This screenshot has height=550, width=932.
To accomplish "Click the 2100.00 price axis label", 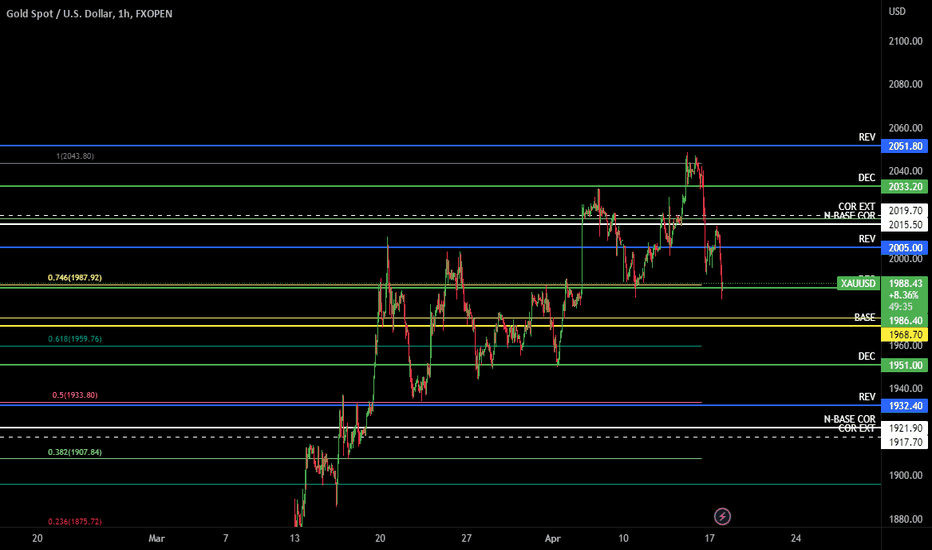I will click(905, 41).
